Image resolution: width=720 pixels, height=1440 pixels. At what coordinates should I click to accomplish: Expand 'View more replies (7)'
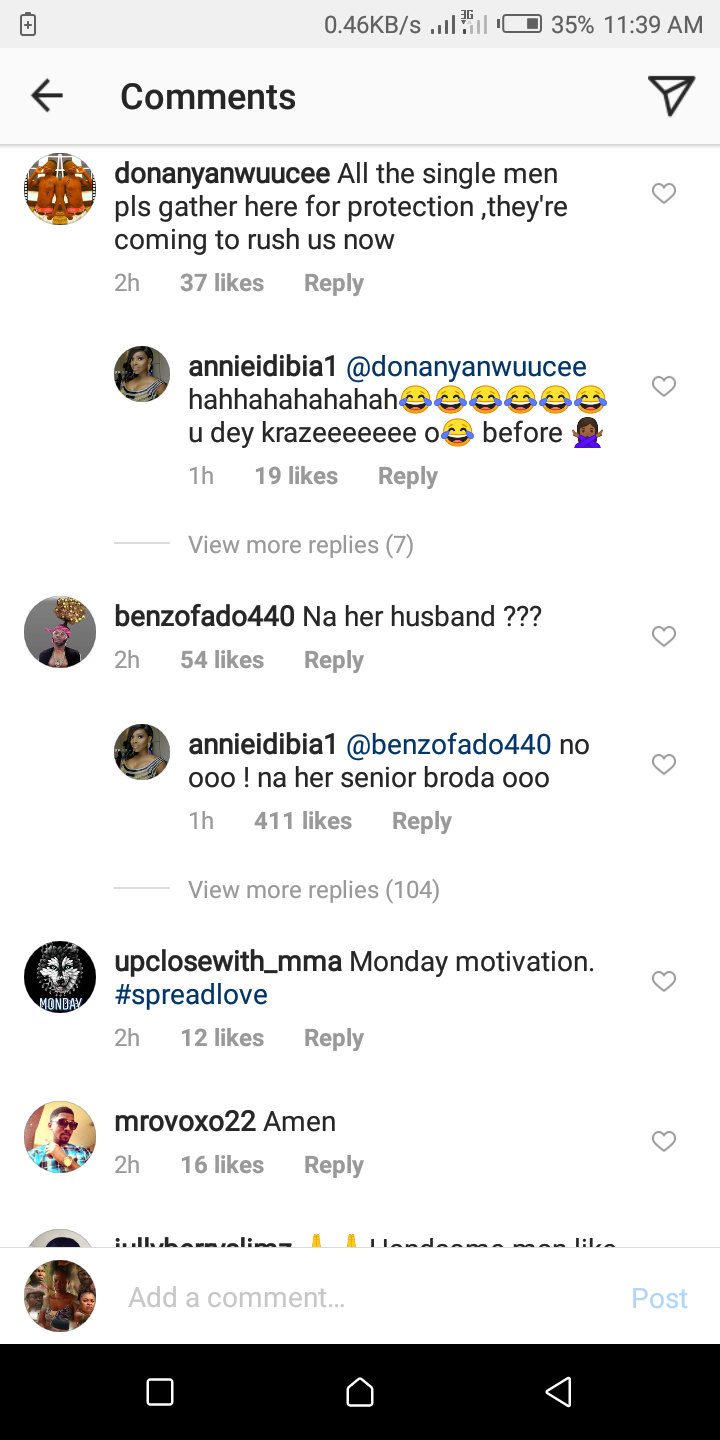tap(300, 545)
